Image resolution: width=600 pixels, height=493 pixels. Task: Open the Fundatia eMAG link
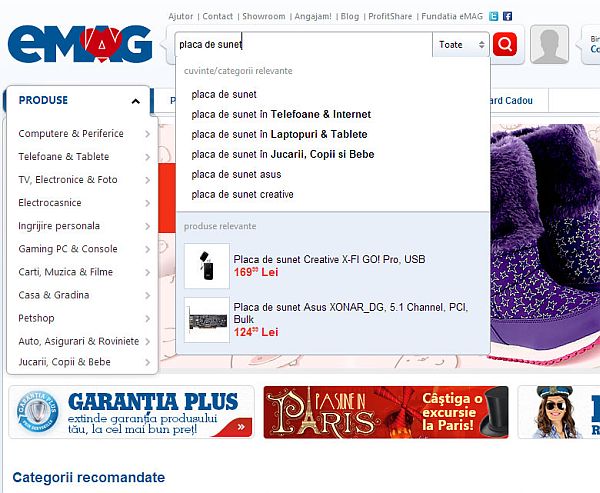tap(452, 16)
